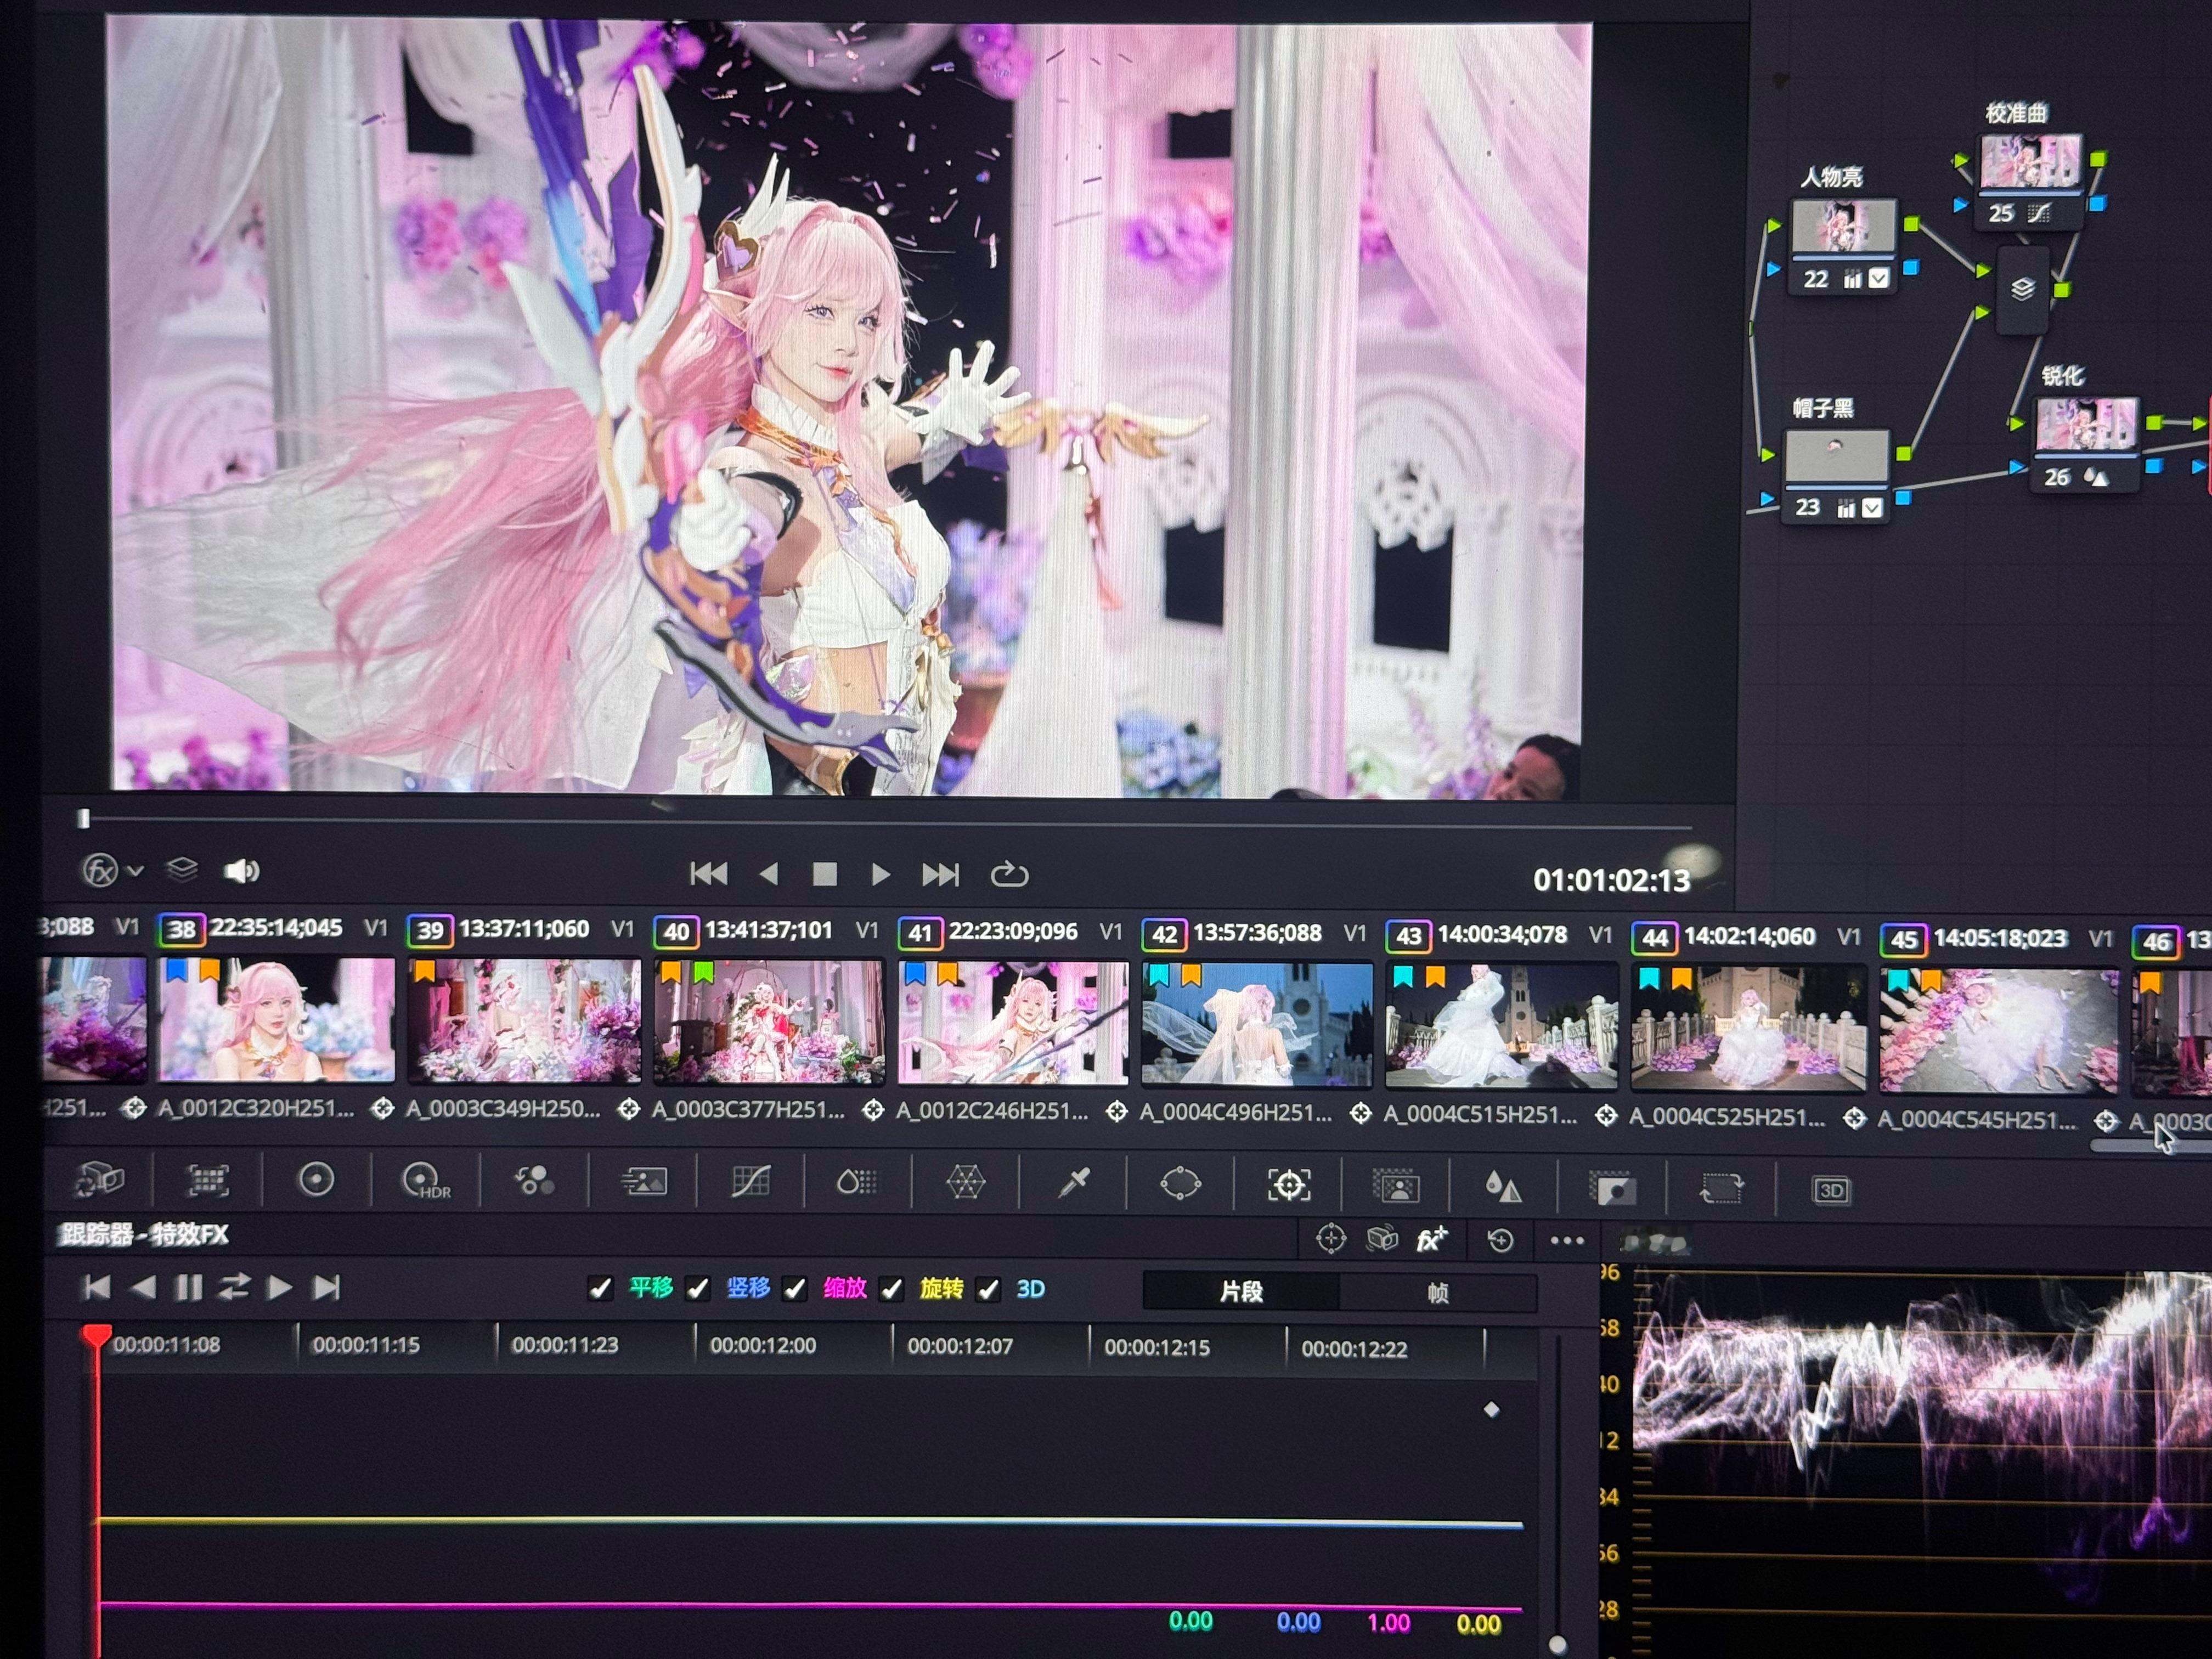The image size is (2212, 1659).
Task: Play viewer in reverse
Action: 768,874
